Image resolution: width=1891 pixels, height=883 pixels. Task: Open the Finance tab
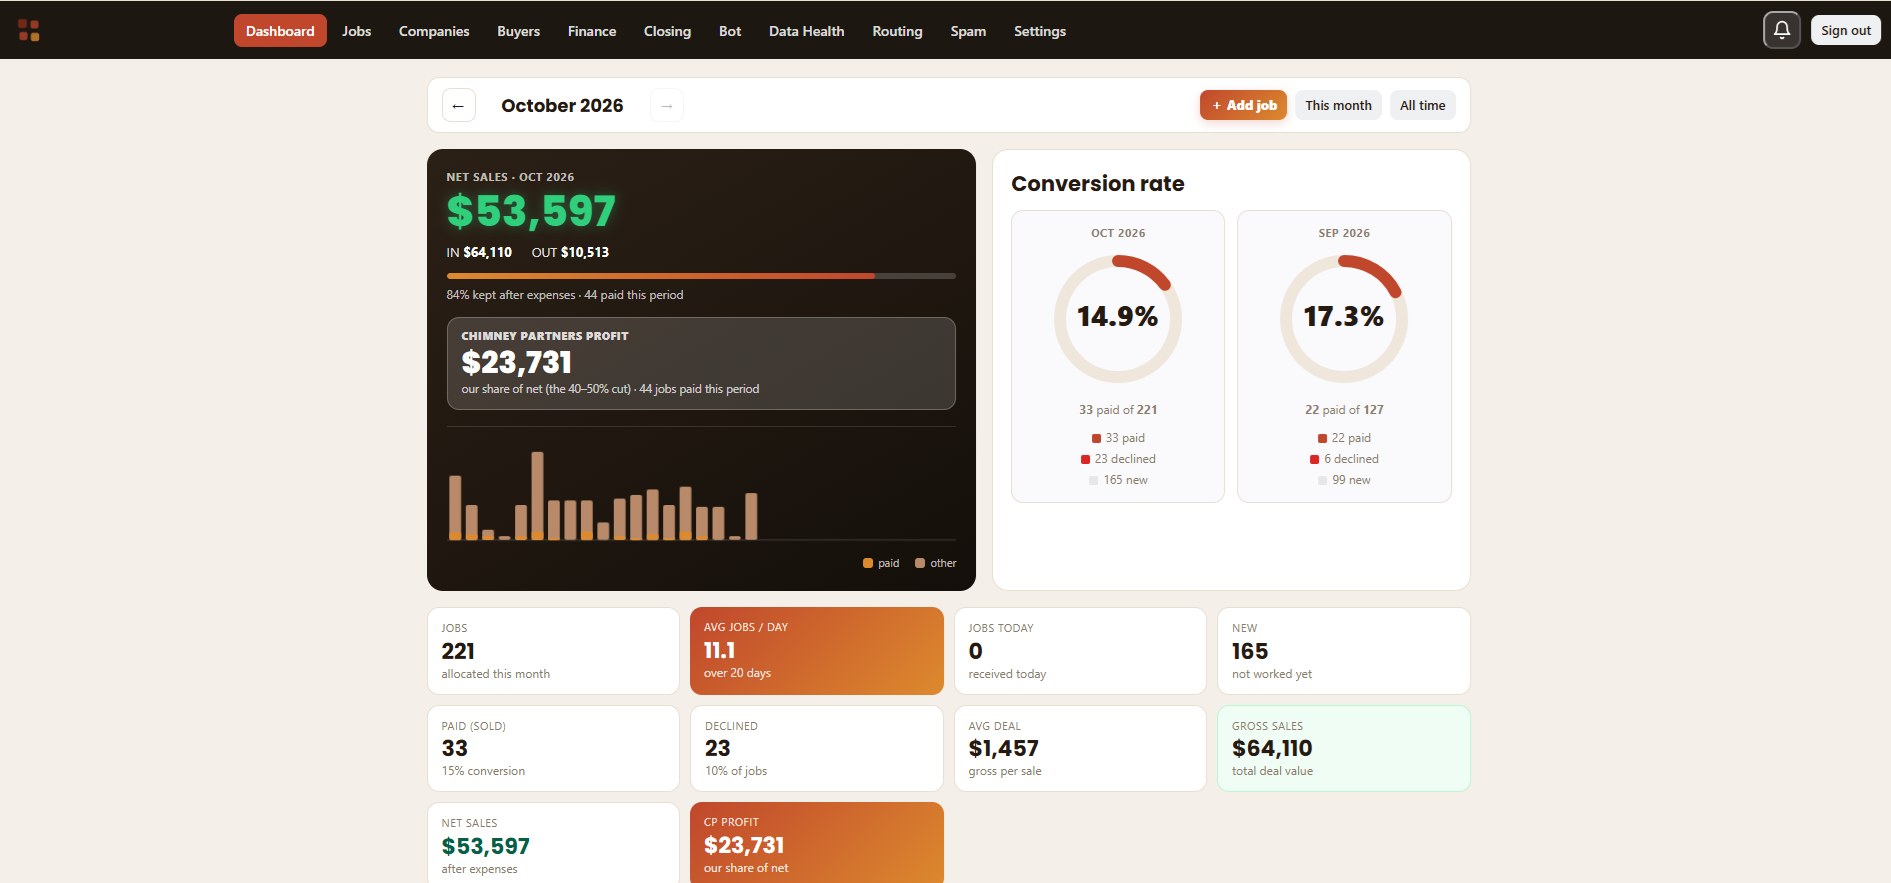[x=592, y=31]
